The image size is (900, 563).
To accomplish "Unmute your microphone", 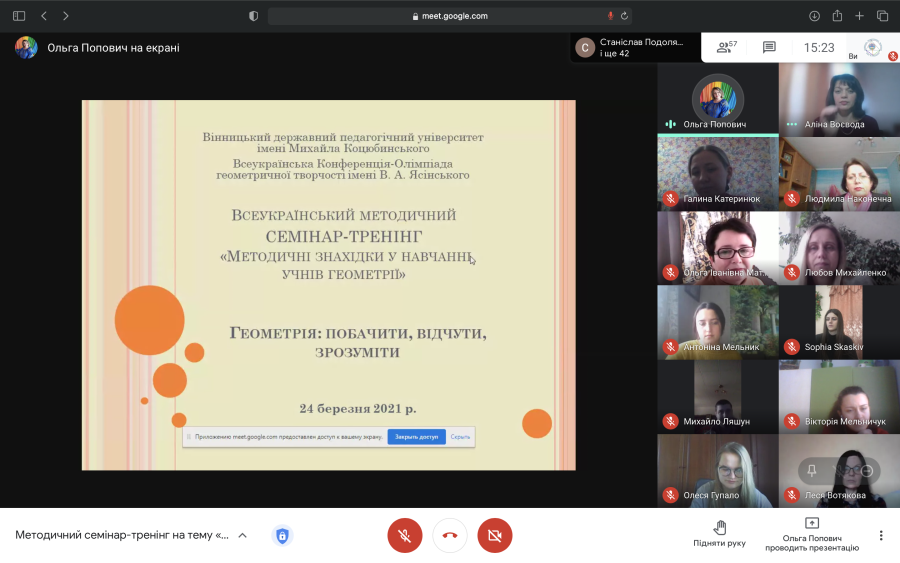I will tap(405, 535).
